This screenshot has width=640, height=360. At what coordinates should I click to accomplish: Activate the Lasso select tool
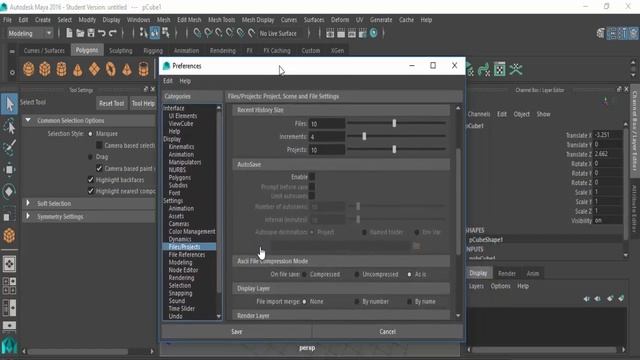pos(9,127)
